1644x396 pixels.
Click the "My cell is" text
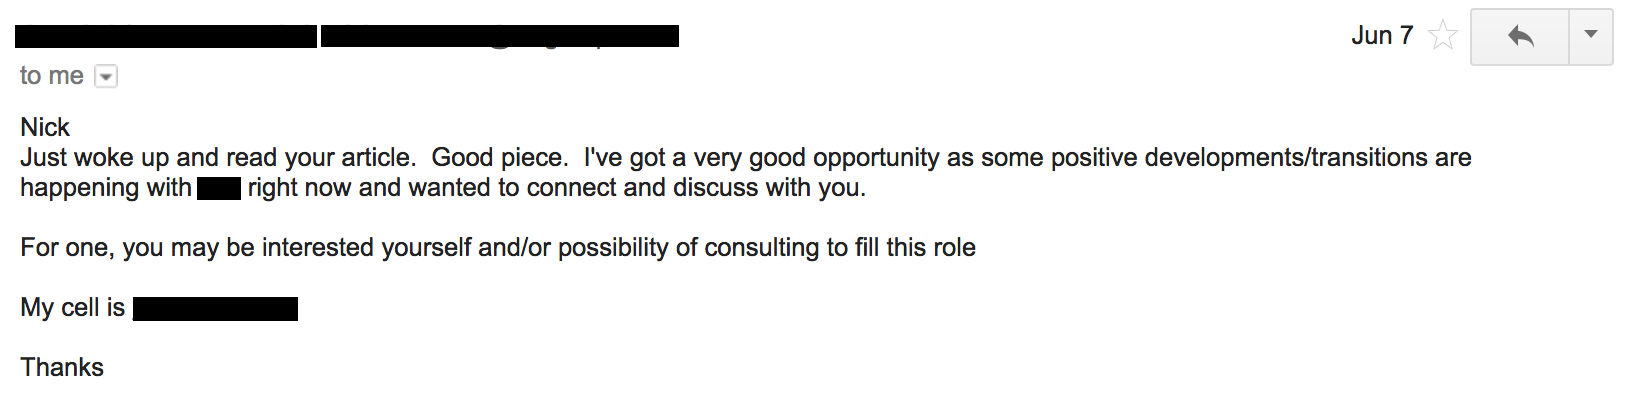click(72, 308)
